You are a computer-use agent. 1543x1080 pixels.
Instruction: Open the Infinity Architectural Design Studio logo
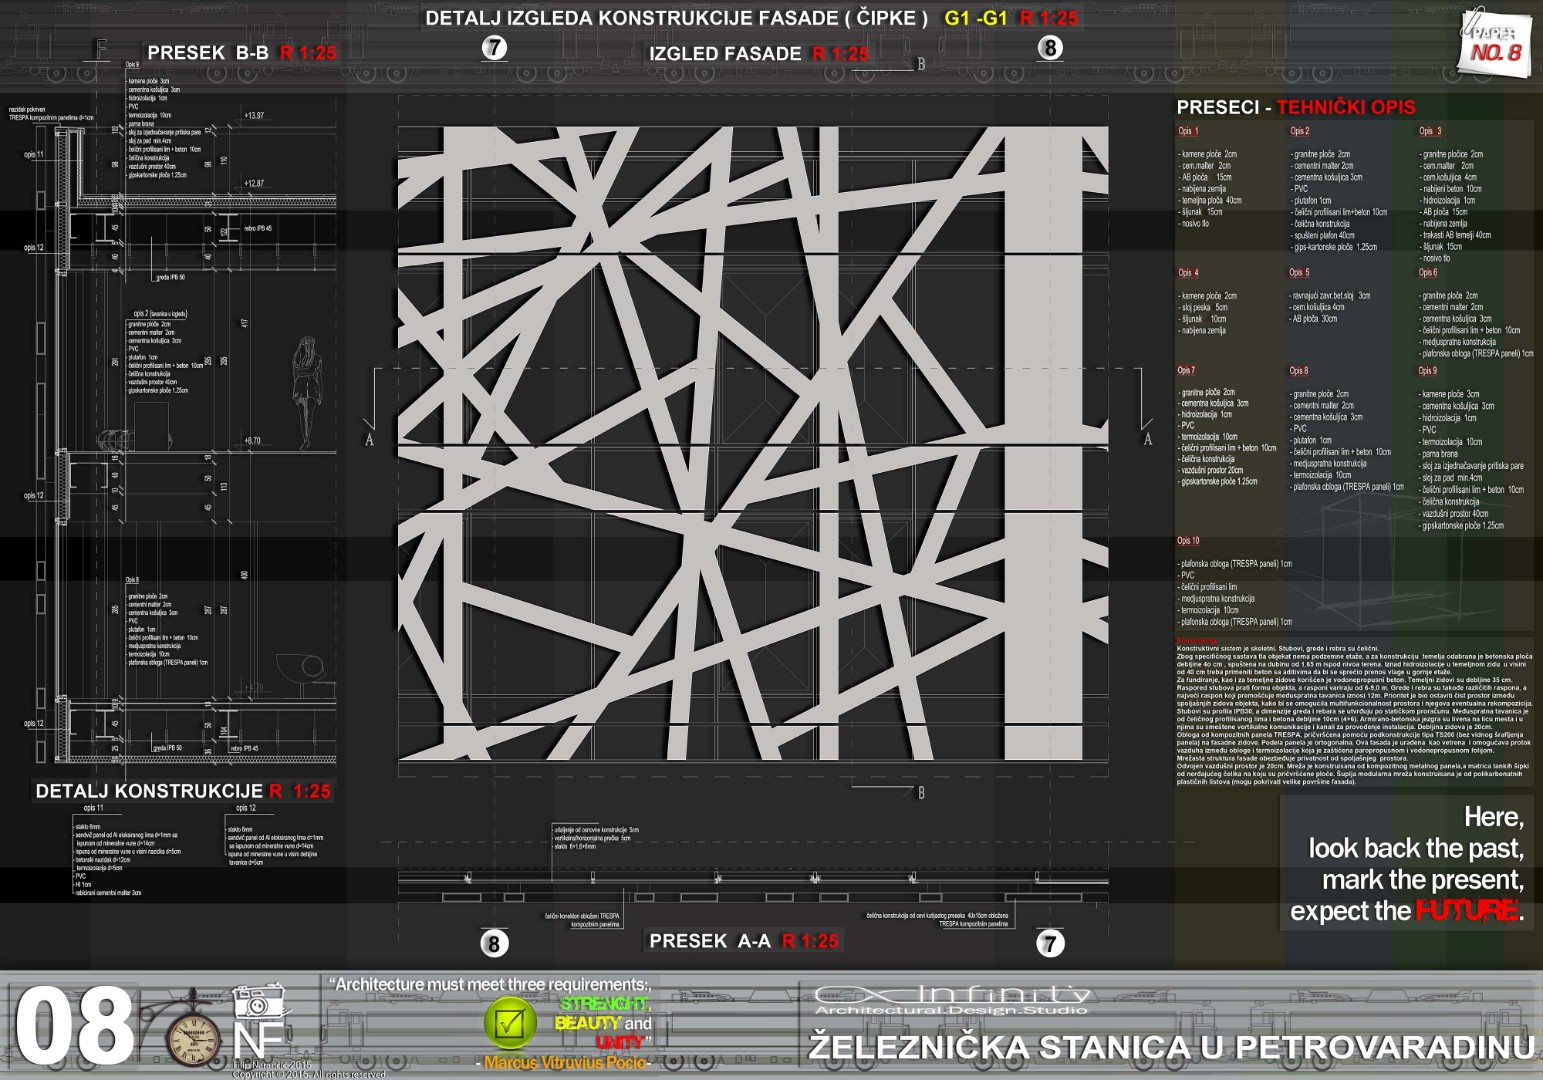tap(951, 1000)
